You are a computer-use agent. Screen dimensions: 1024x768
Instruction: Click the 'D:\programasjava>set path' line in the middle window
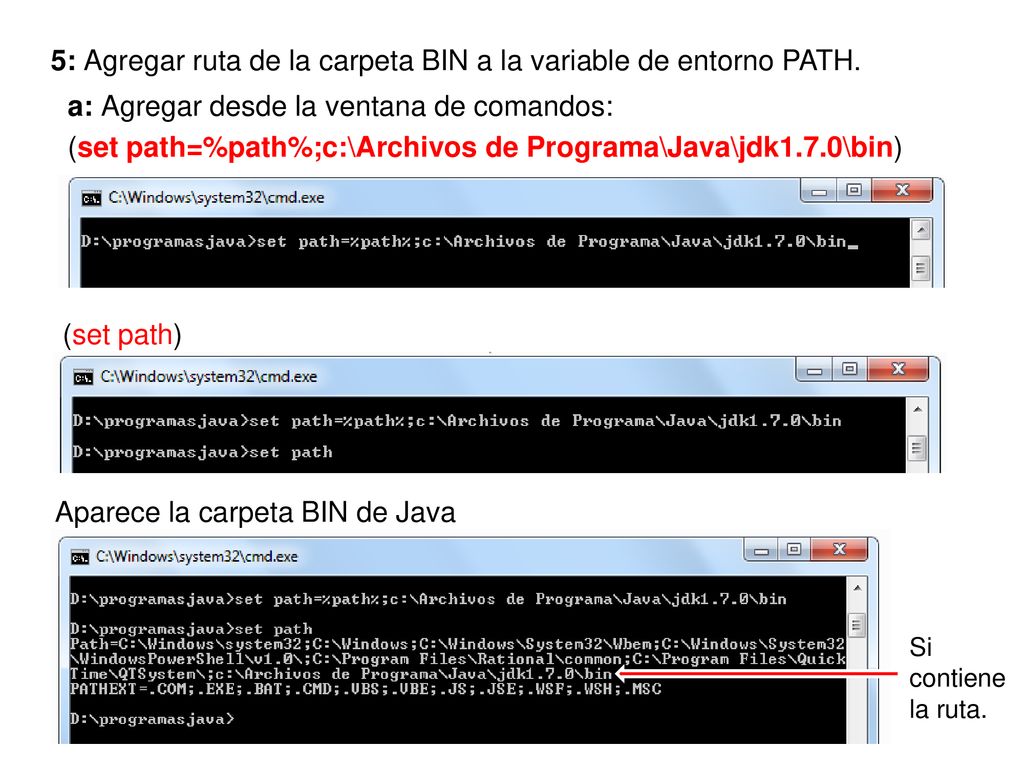pos(202,452)
